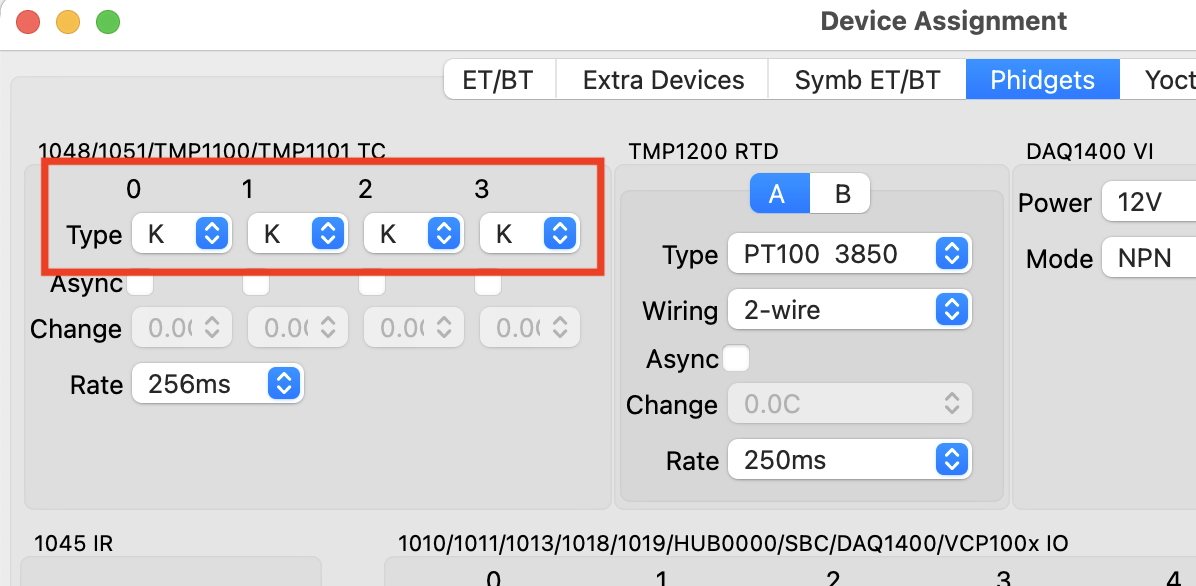
Task: Open the DAQ1400 Mode NPN dropdown
Action: [1149, 259]
